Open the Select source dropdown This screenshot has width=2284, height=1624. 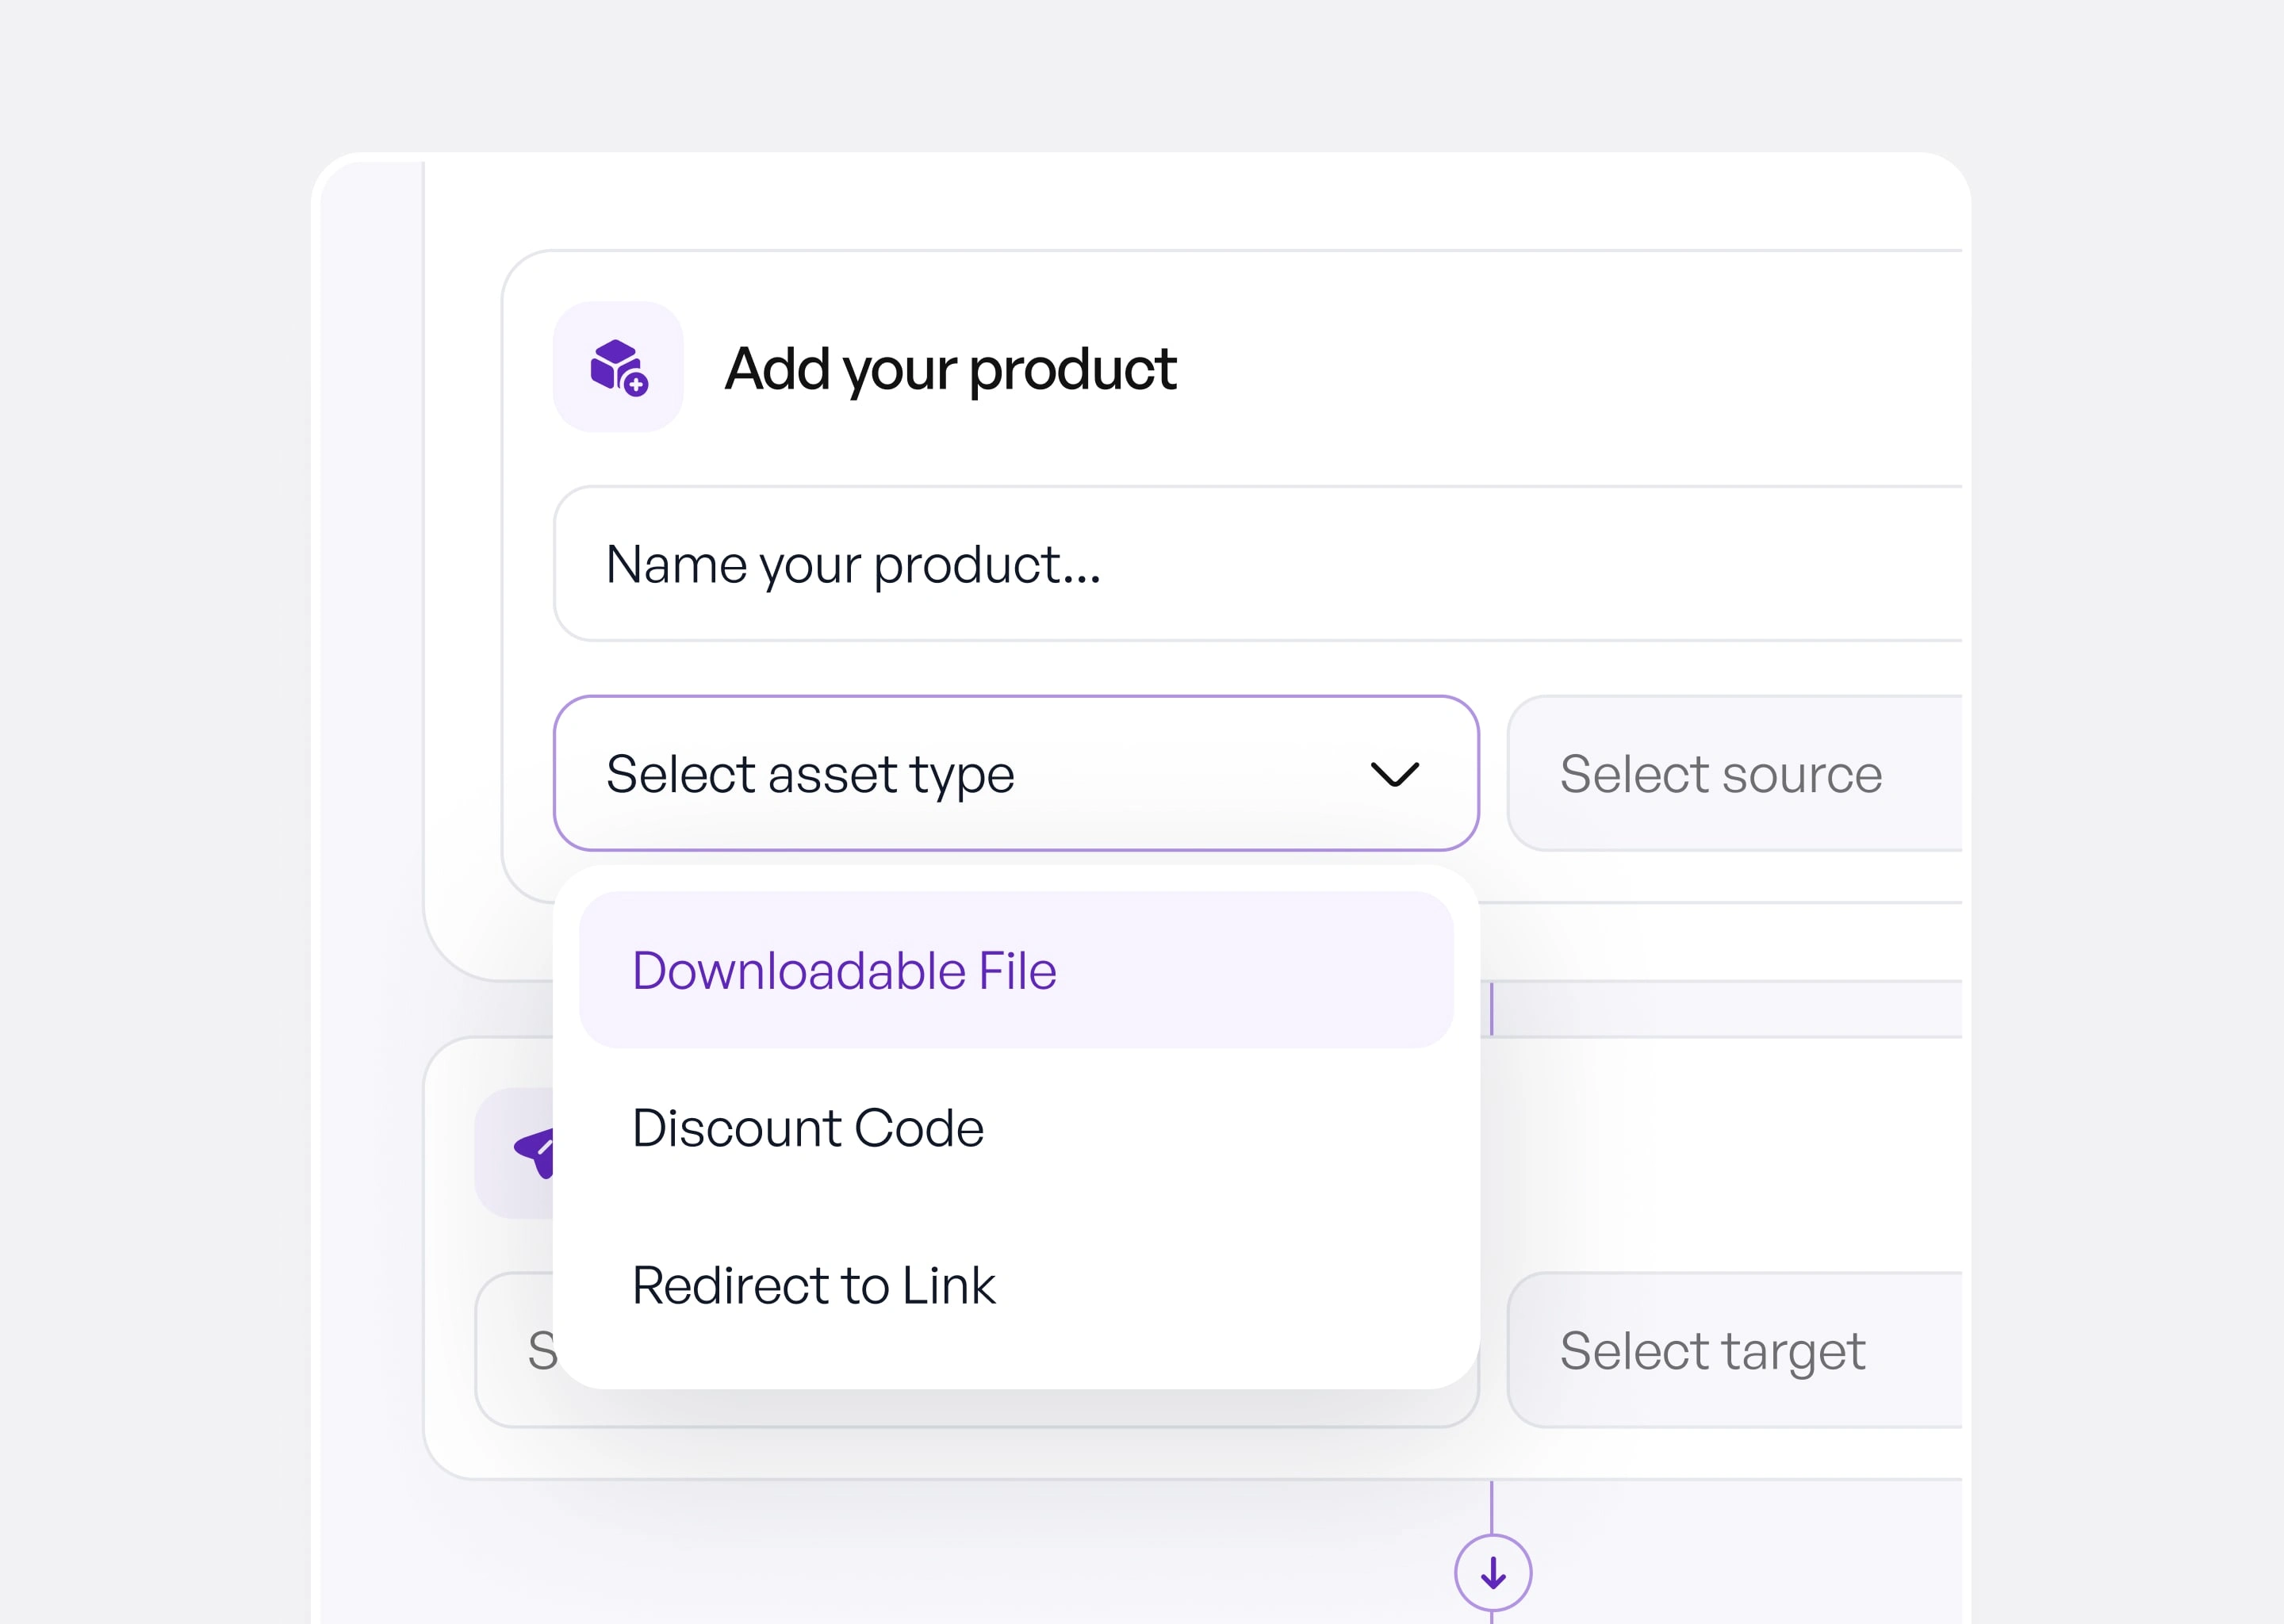point(1733,774)
